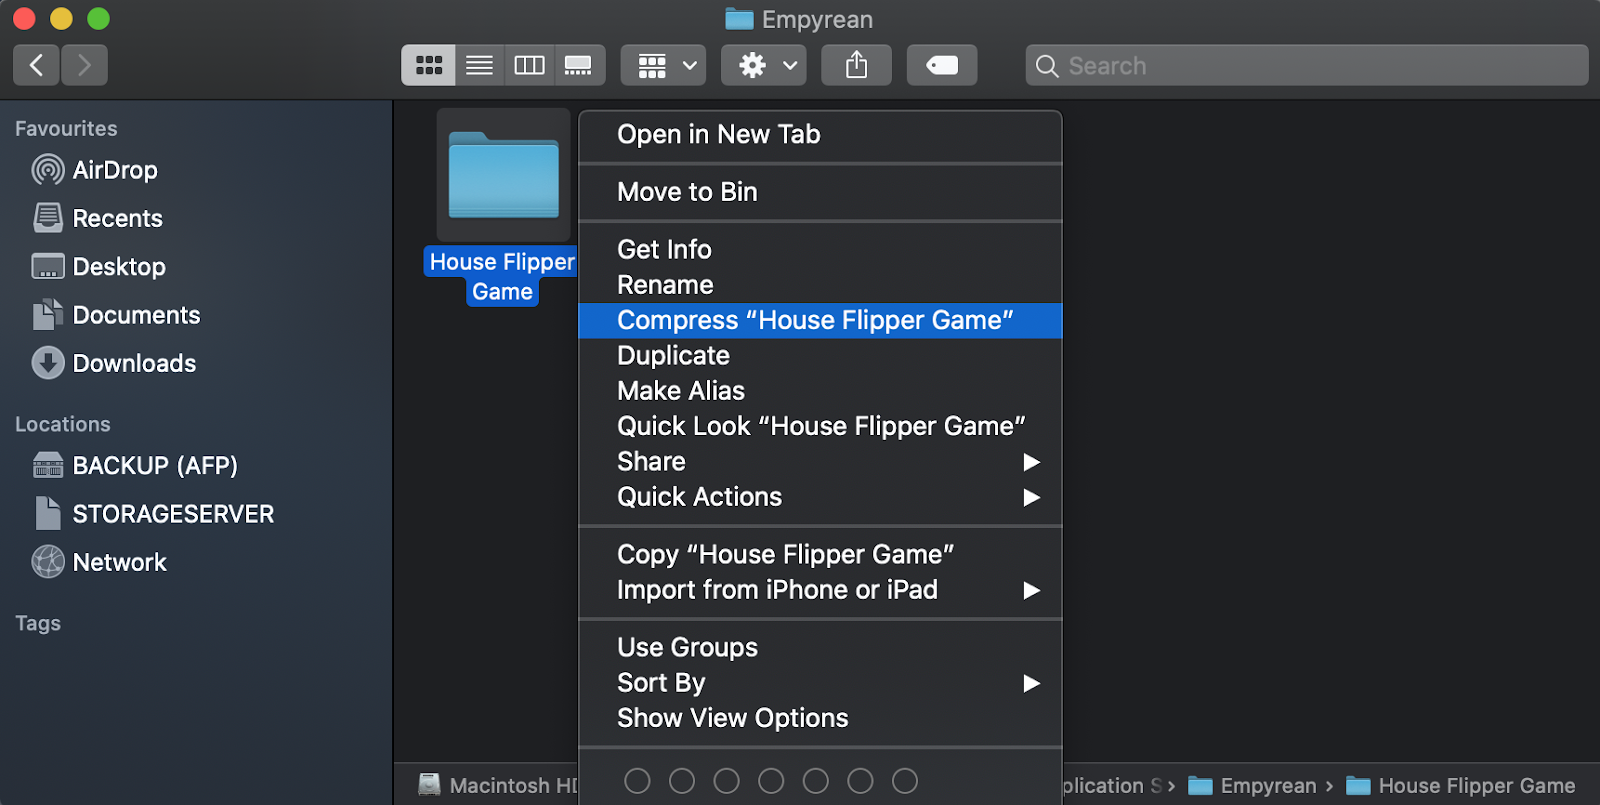Click Empyrean in the path bar
This screenshot has width=1600, height=805.
click(x=1267, y=786)
